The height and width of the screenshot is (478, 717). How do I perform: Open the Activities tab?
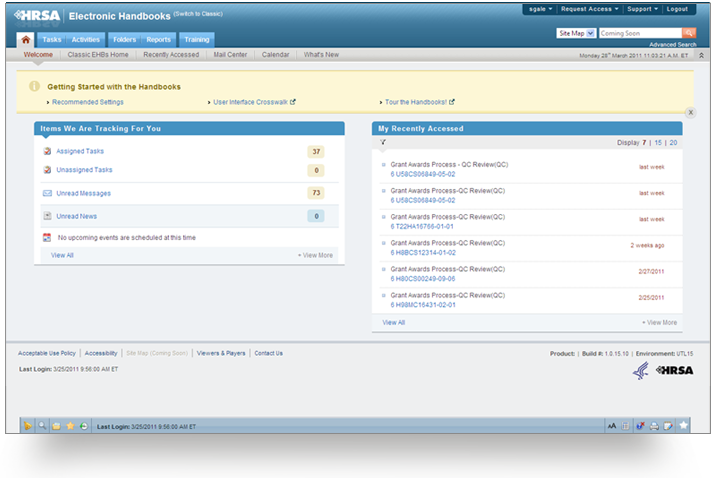pos(85,39)
